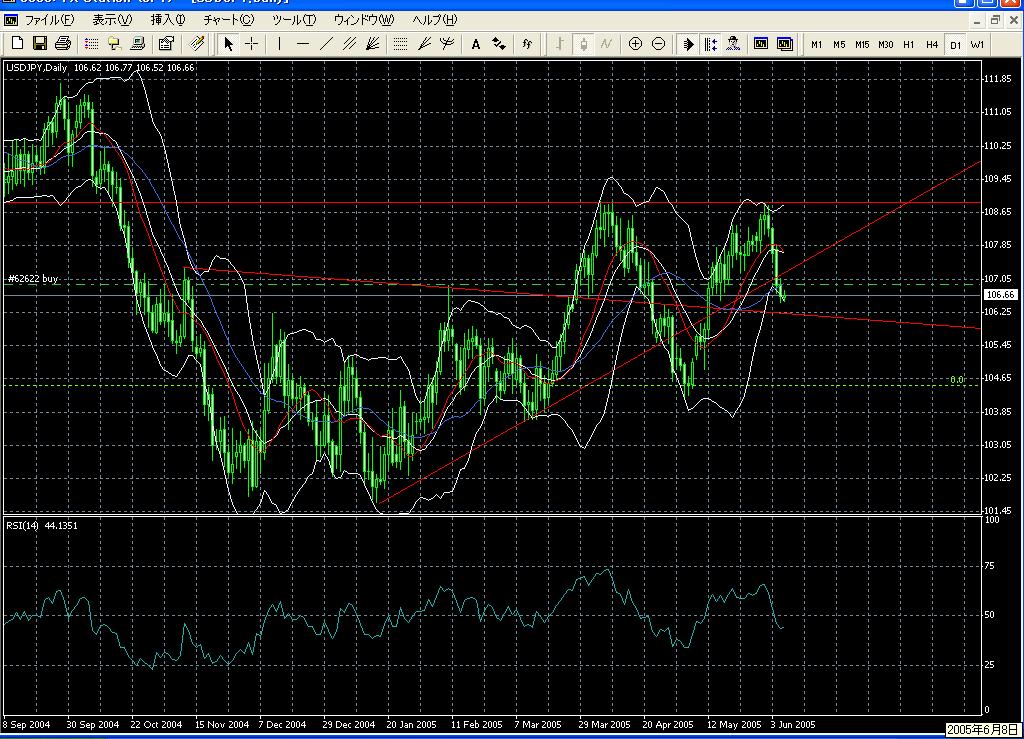Viewport: 1024px width, 739px height.
Task: Switch timeframe to H1
Action: (908, 44)
